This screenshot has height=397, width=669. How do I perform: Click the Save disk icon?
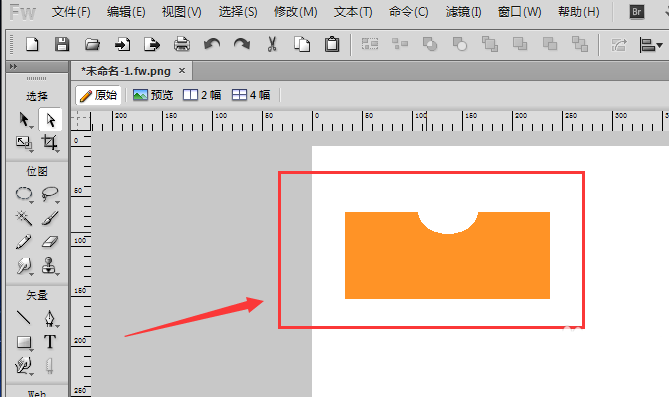pos(62,44)
